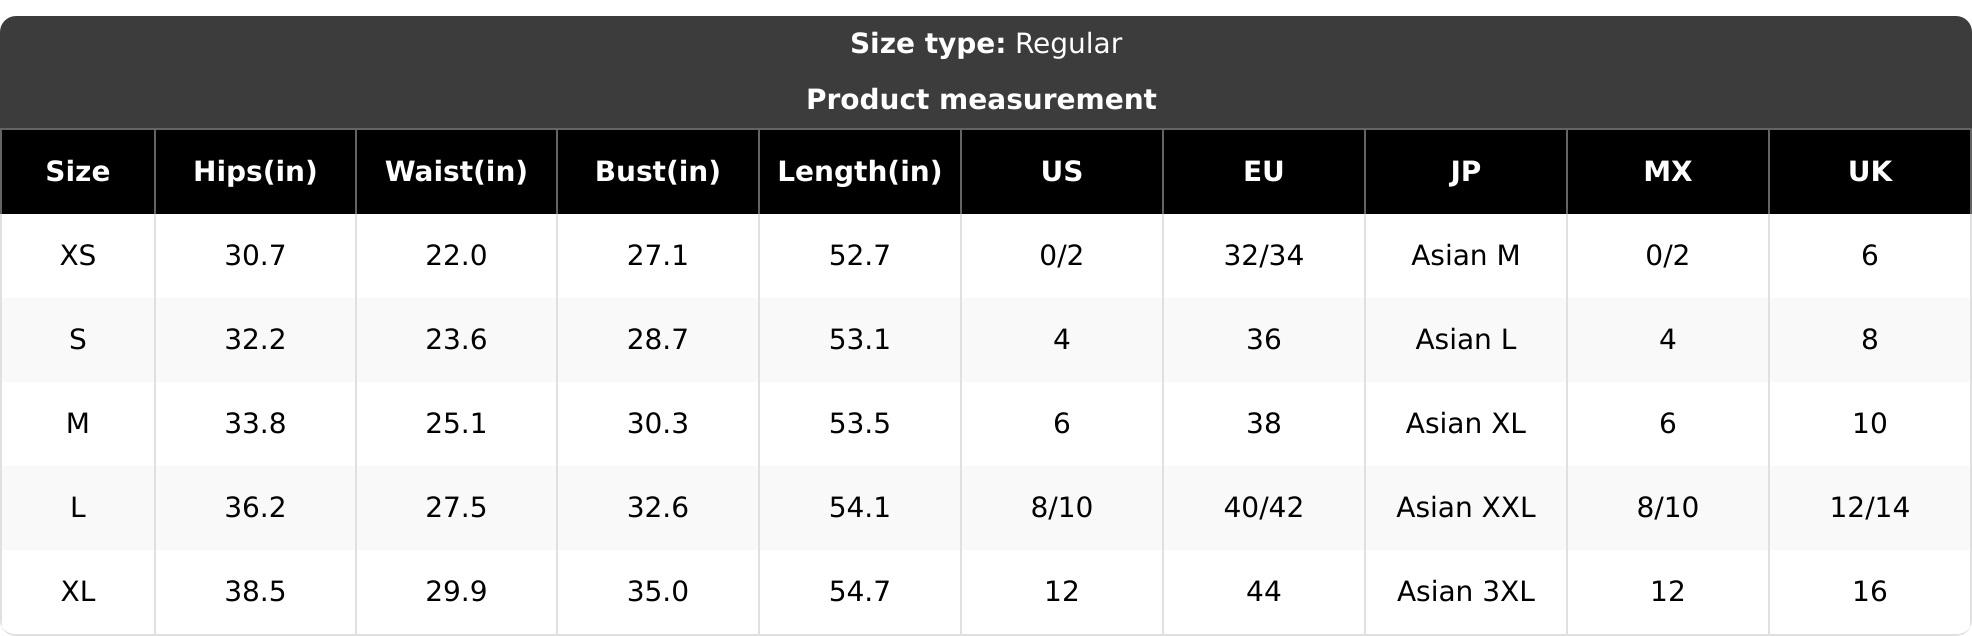Select the JP column header
Screen dimensions: 1972x636
1466,171
